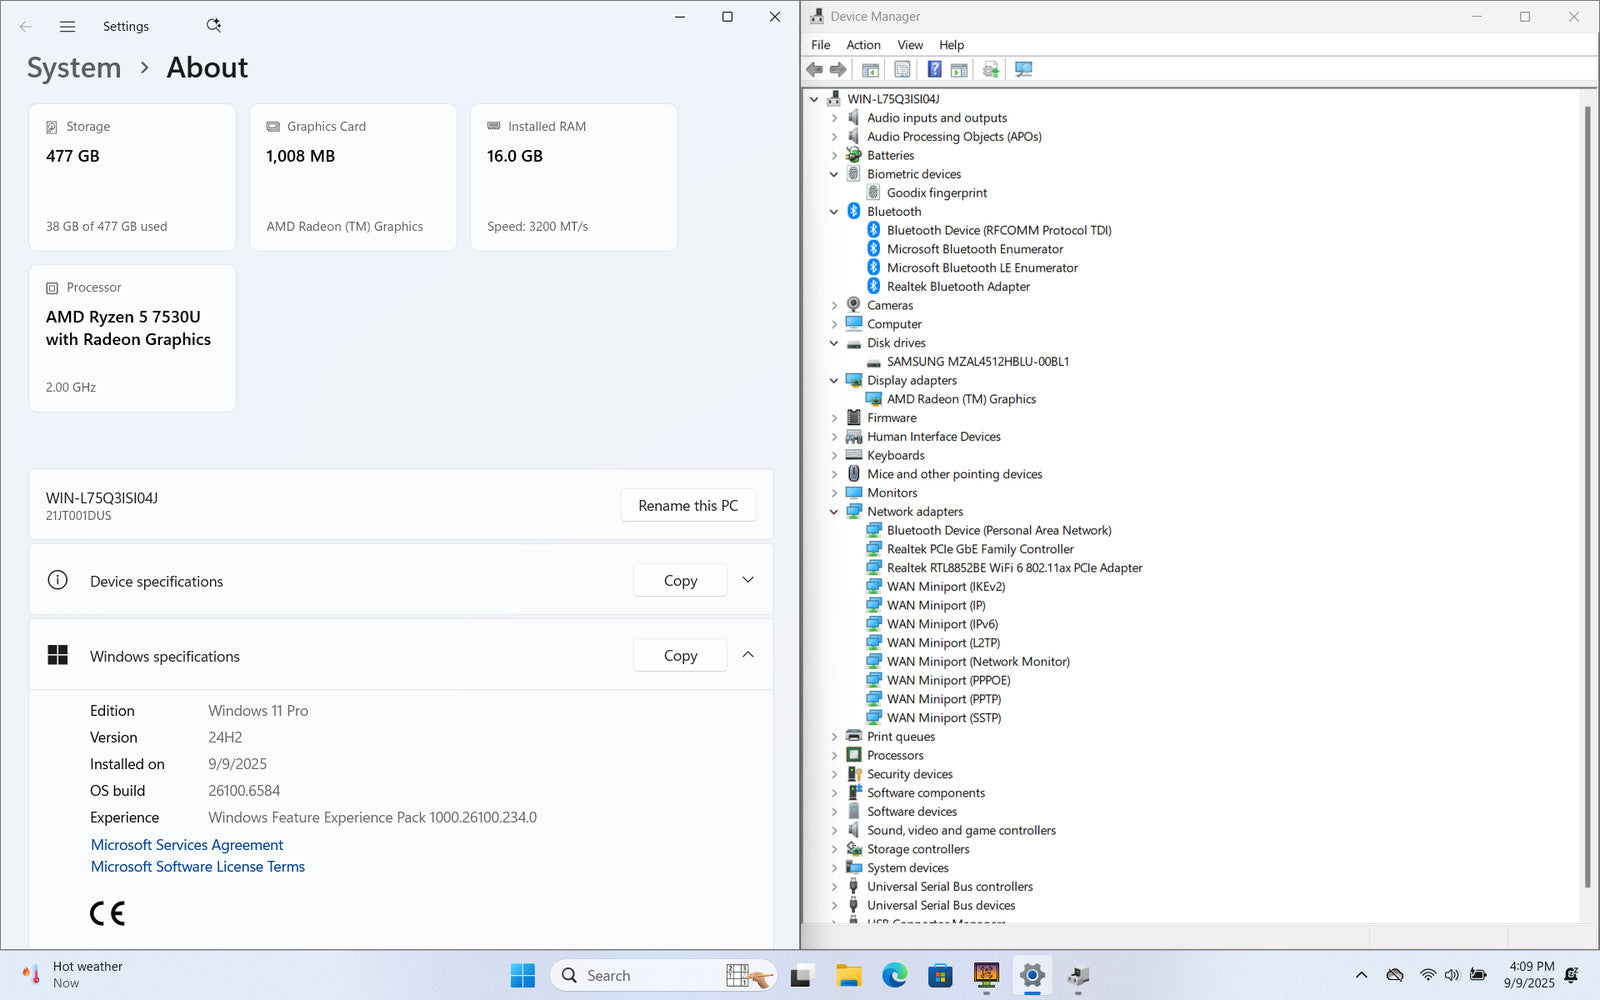Click the Properties toolbar icon in Device Manager

902,69
